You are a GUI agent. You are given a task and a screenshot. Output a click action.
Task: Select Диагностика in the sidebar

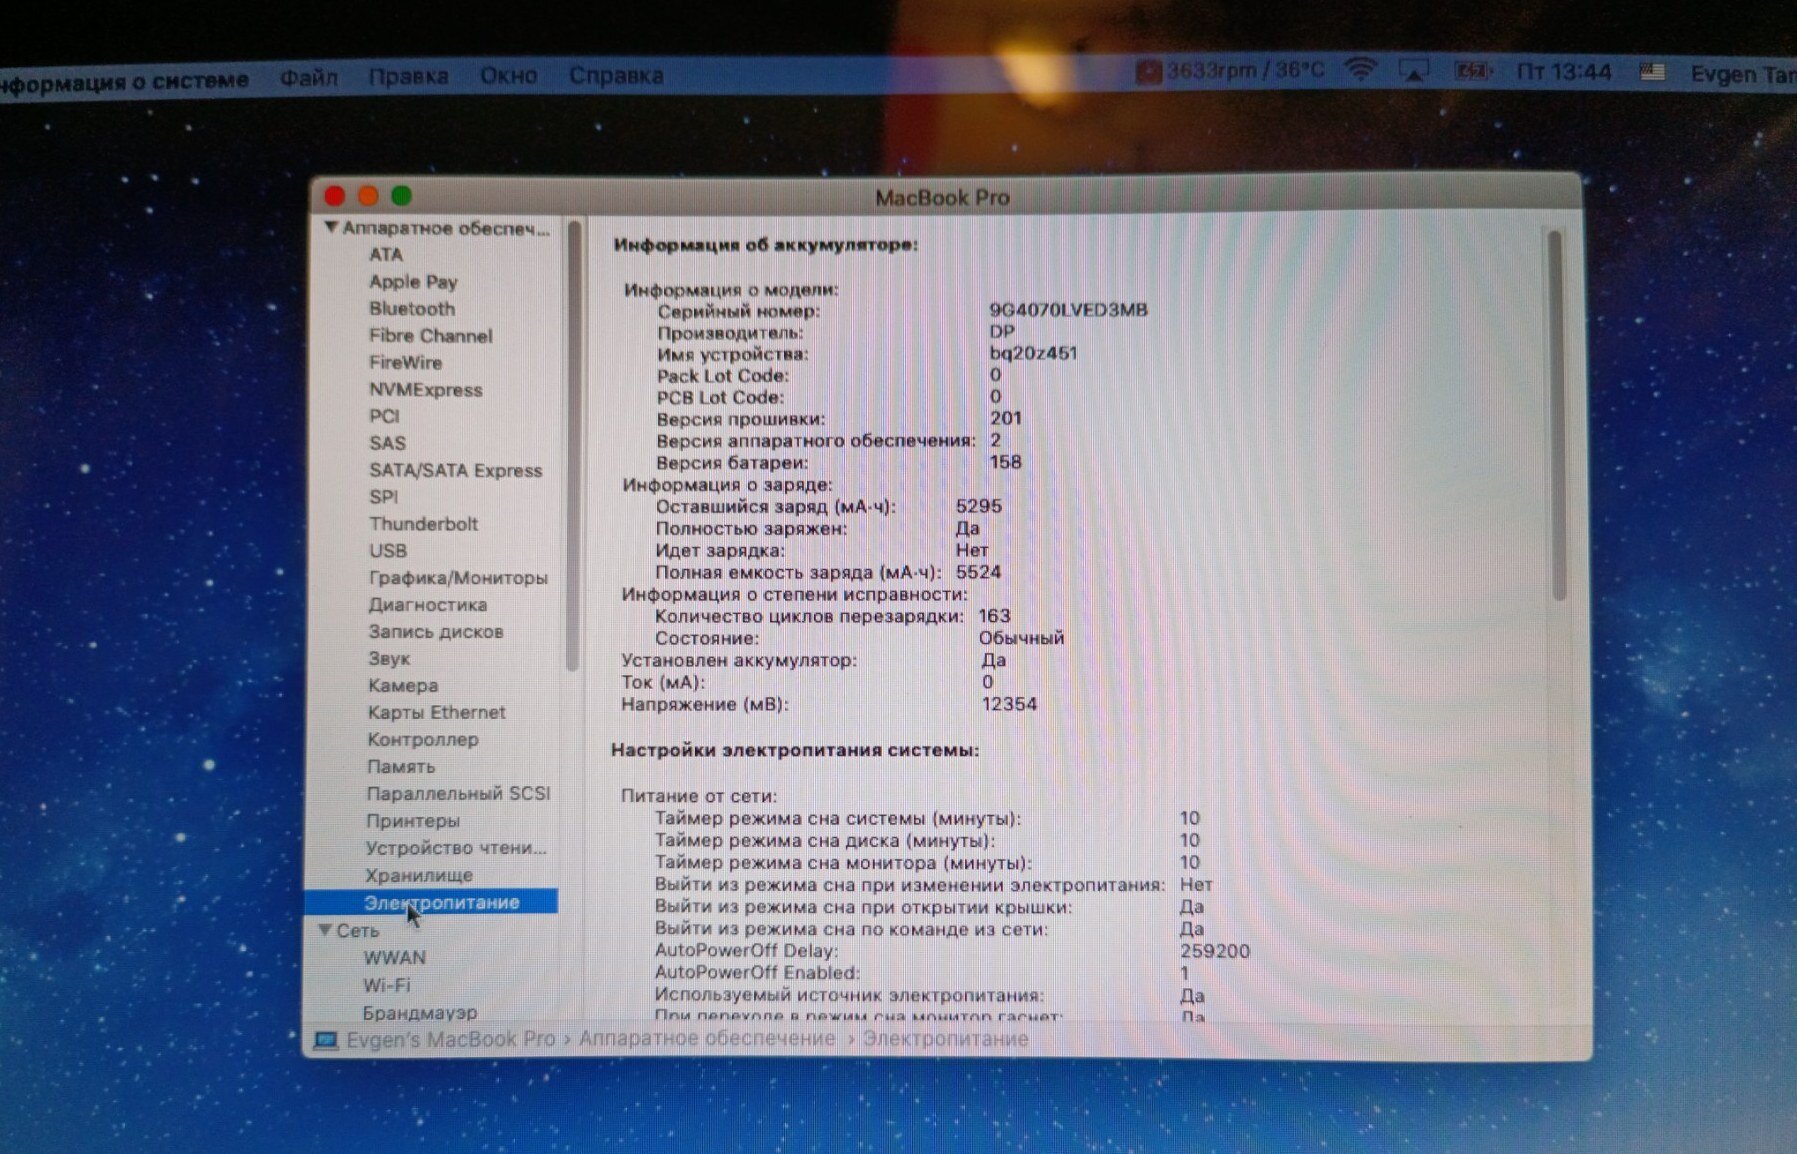pos(427,605)
